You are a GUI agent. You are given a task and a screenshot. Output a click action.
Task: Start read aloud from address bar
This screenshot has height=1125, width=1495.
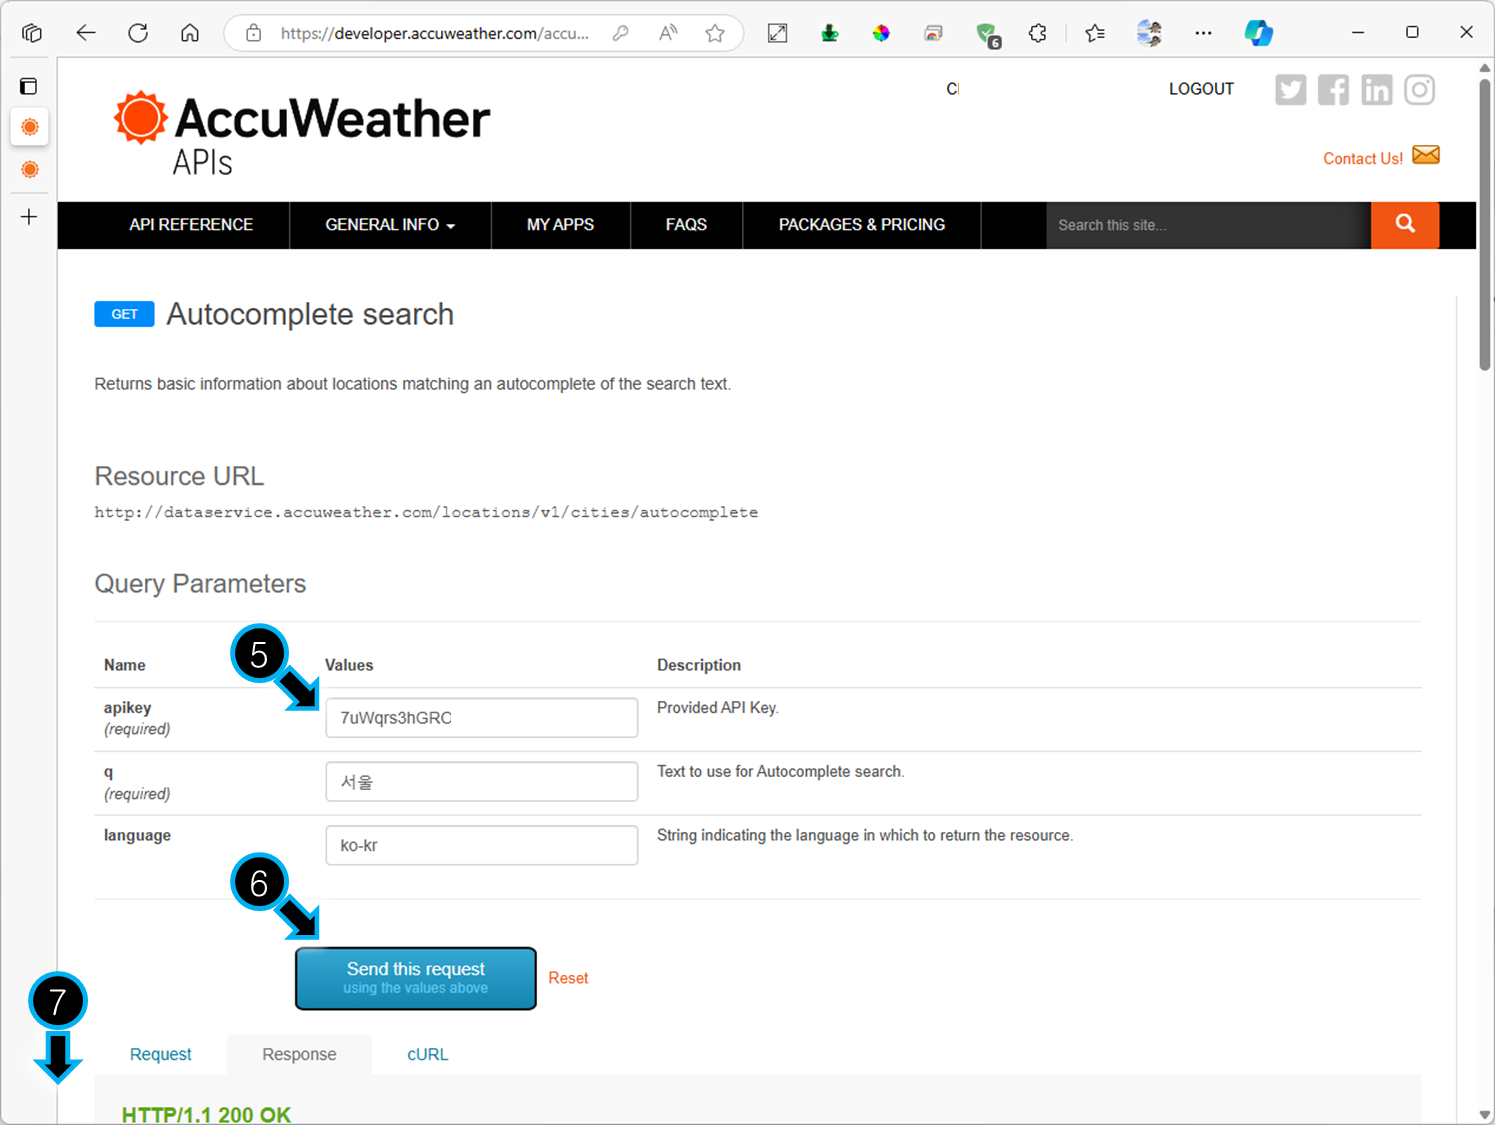pos(668,33)
